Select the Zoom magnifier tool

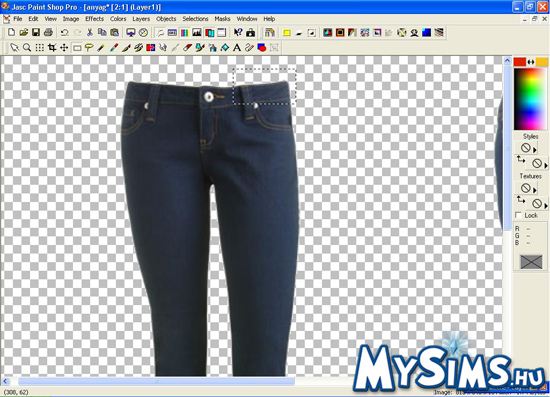(27, 48)
